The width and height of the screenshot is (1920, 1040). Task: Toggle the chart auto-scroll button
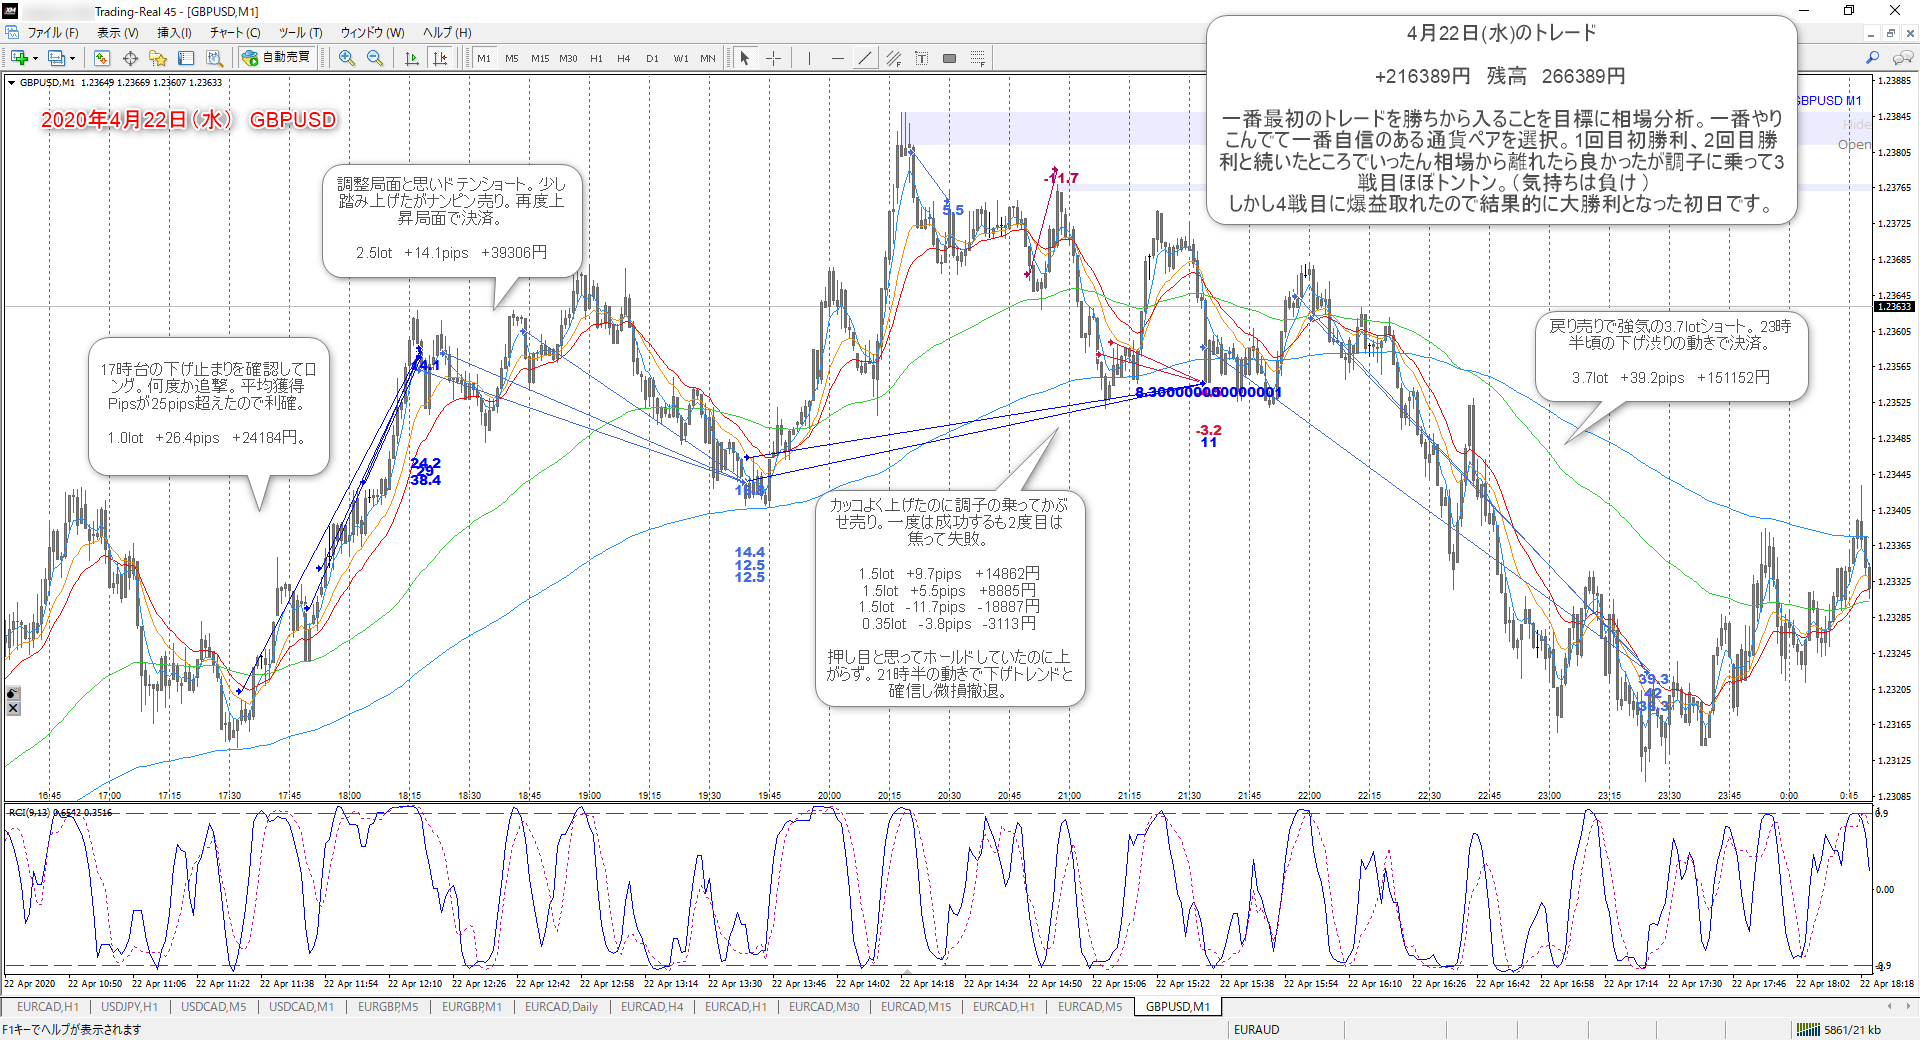[412, 58]
